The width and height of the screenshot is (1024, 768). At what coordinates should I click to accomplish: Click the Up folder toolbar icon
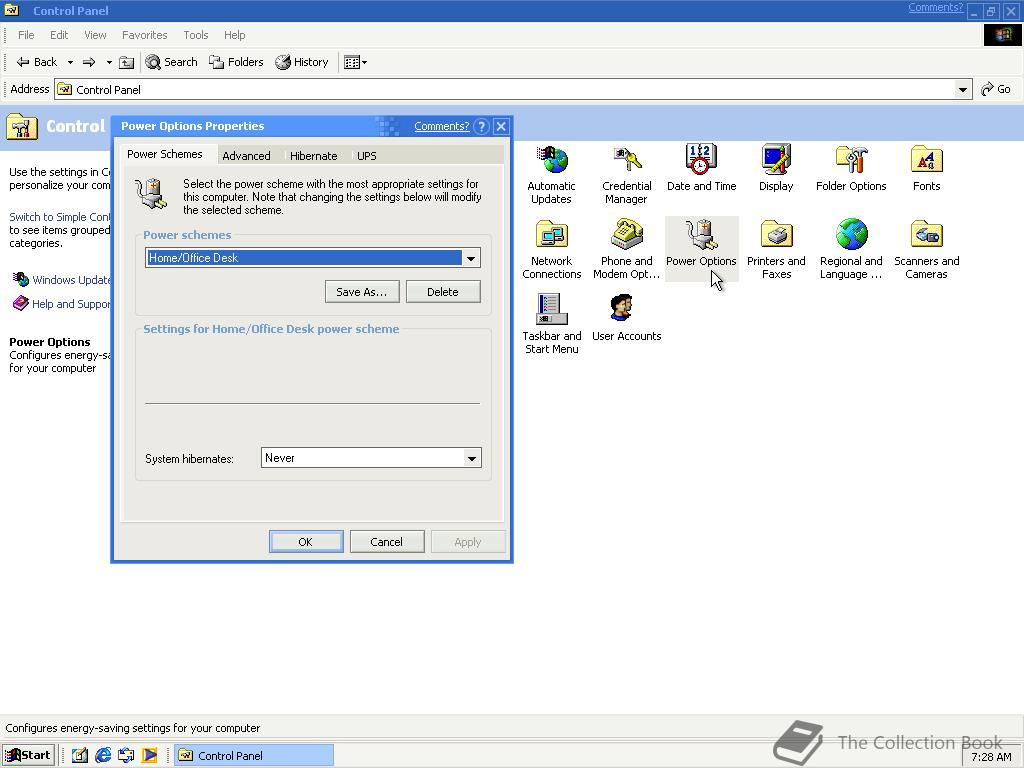[127, 62]
